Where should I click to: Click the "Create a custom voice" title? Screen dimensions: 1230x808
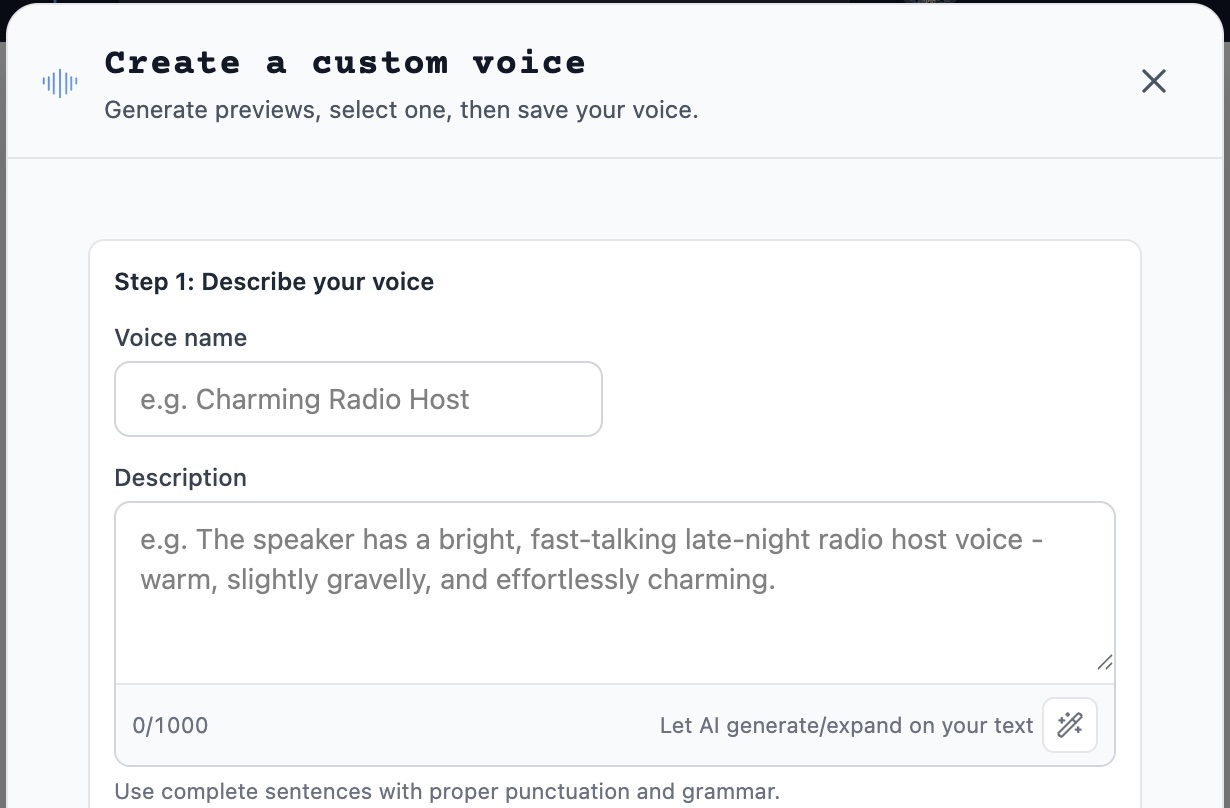click(x=345, y=63)
